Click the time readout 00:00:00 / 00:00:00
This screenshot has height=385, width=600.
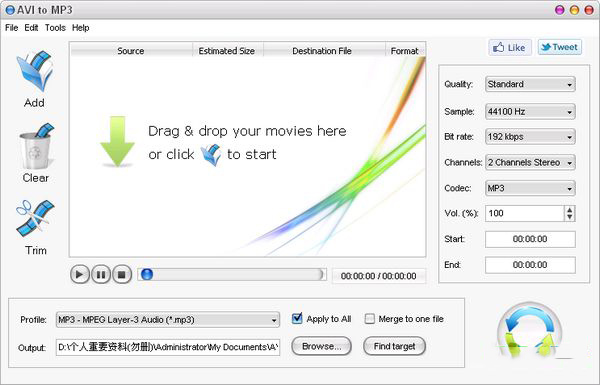pos(378,276)
